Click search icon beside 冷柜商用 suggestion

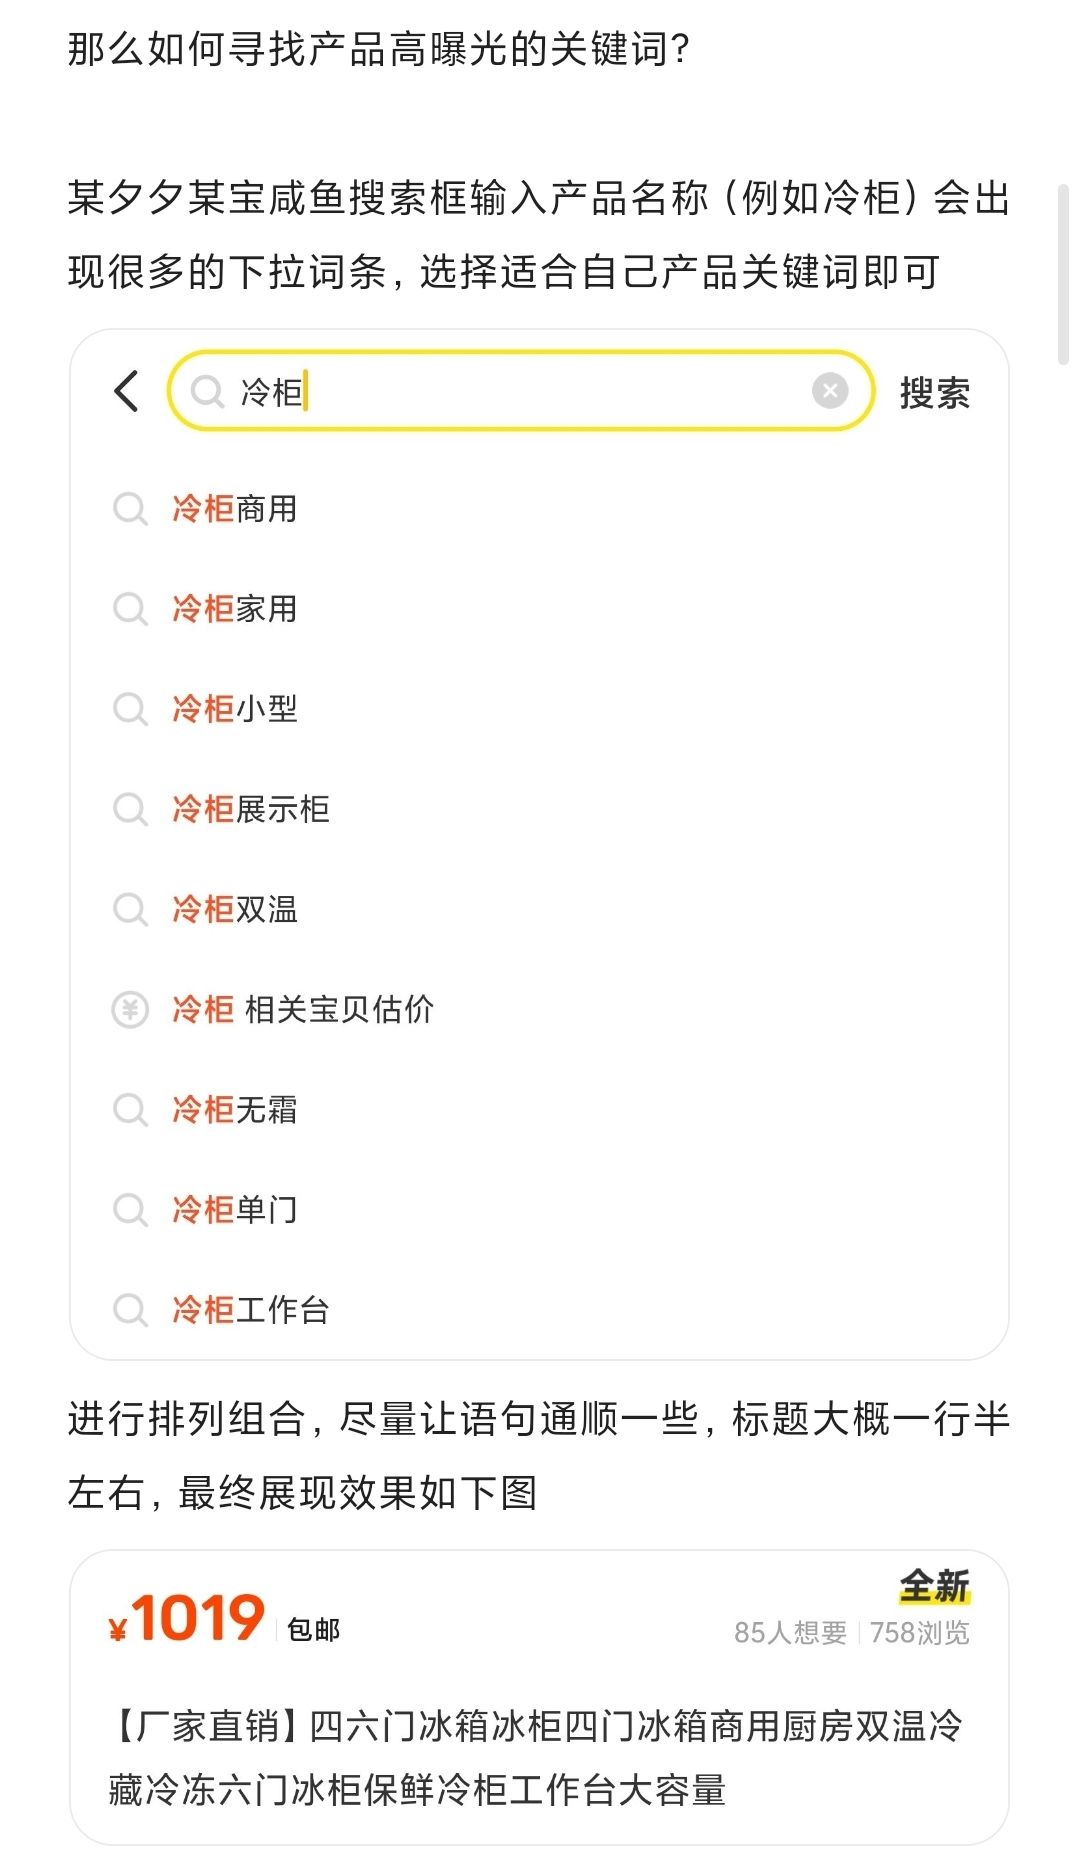tap(130, 509)
